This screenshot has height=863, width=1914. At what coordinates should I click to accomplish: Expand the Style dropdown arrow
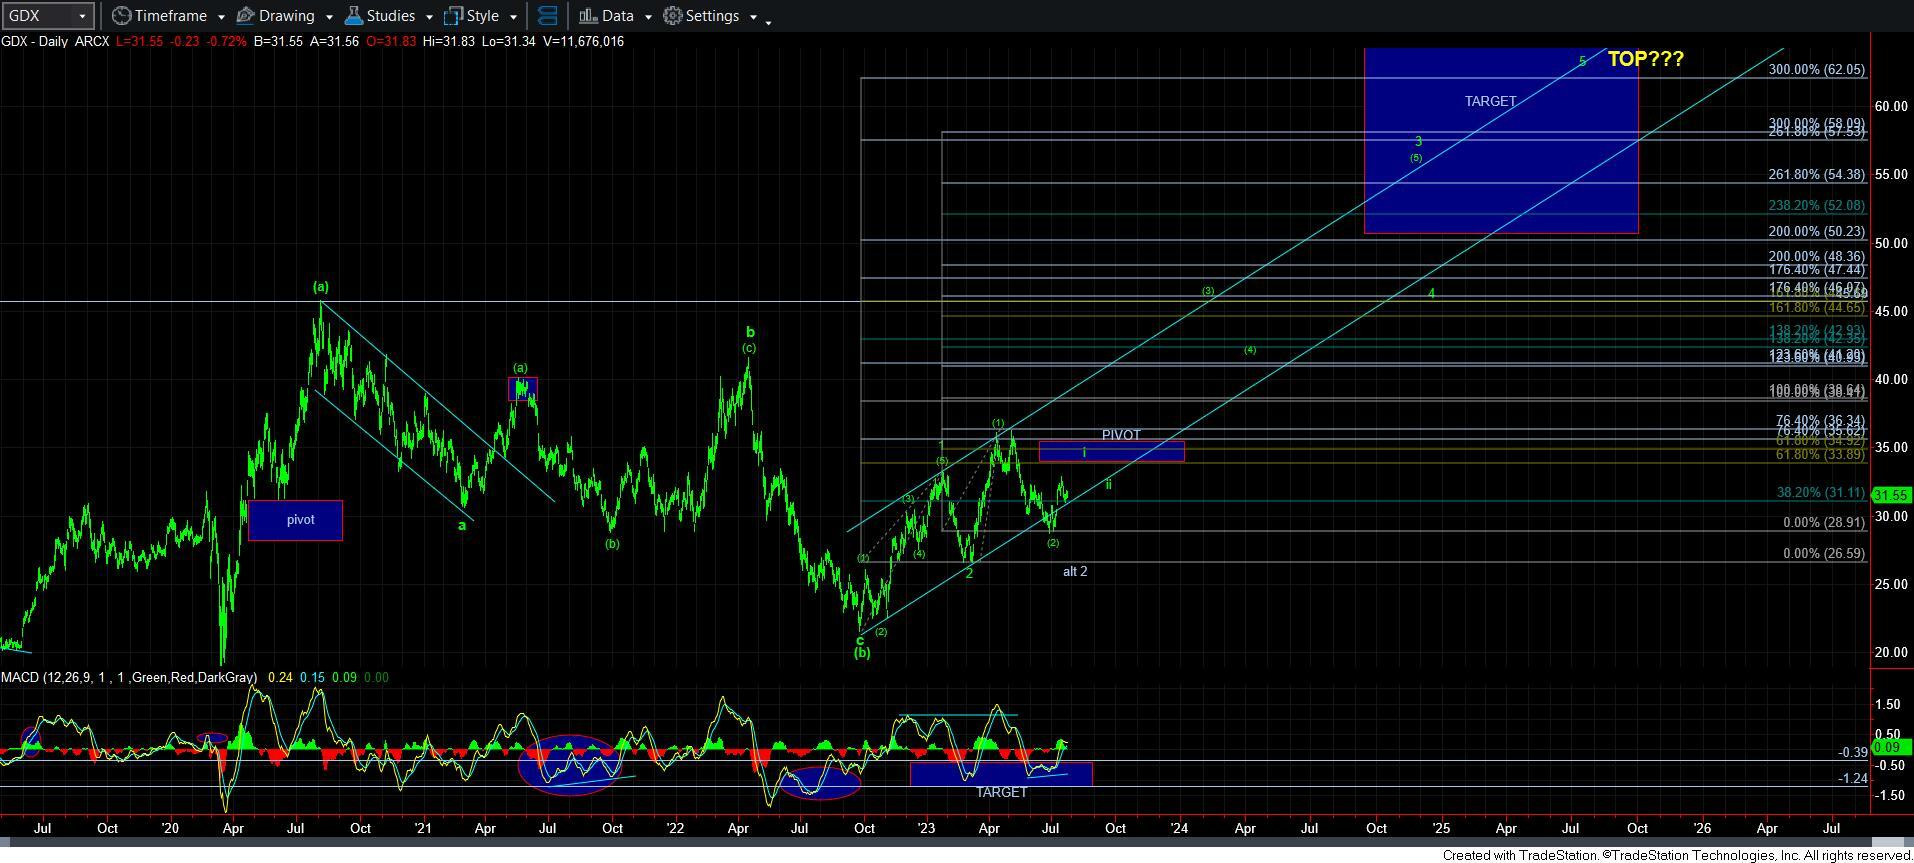pos(513,17)
